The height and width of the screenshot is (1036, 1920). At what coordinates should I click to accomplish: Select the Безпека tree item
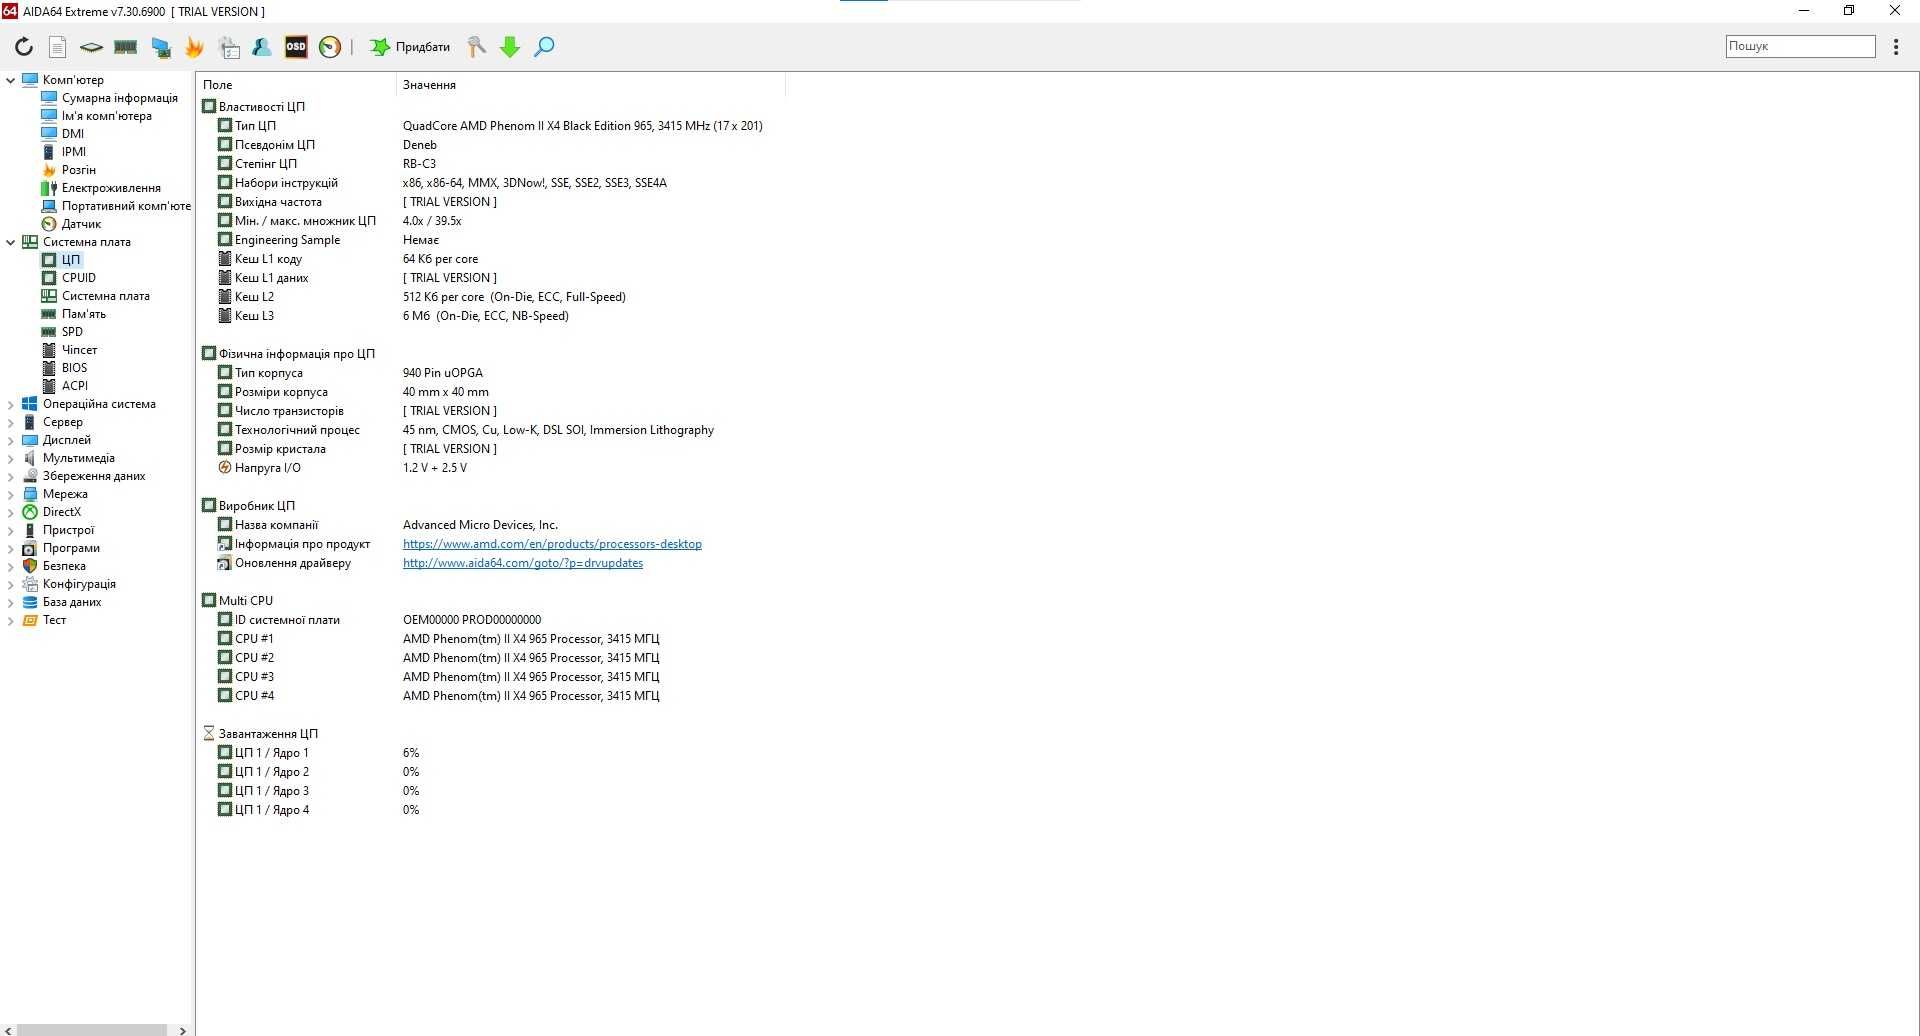pyautogui.click(x=63, y=566)
